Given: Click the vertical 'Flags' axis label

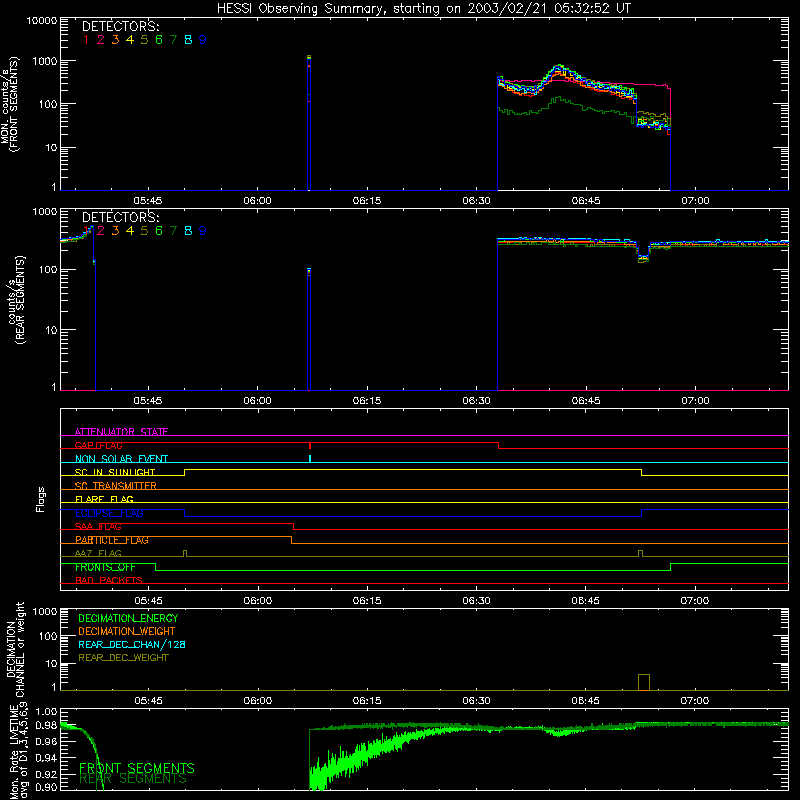Looking at the screenshot, I should click(x=41, y=499).
